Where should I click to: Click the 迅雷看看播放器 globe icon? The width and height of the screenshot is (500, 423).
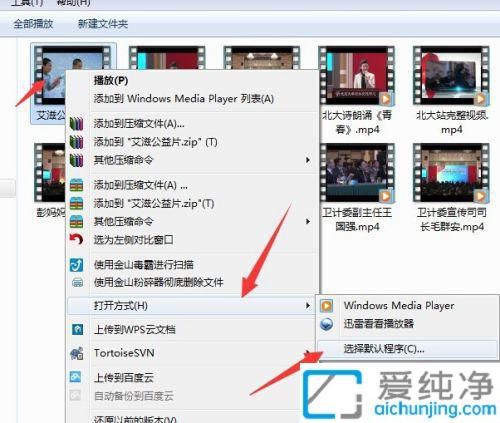327,324
